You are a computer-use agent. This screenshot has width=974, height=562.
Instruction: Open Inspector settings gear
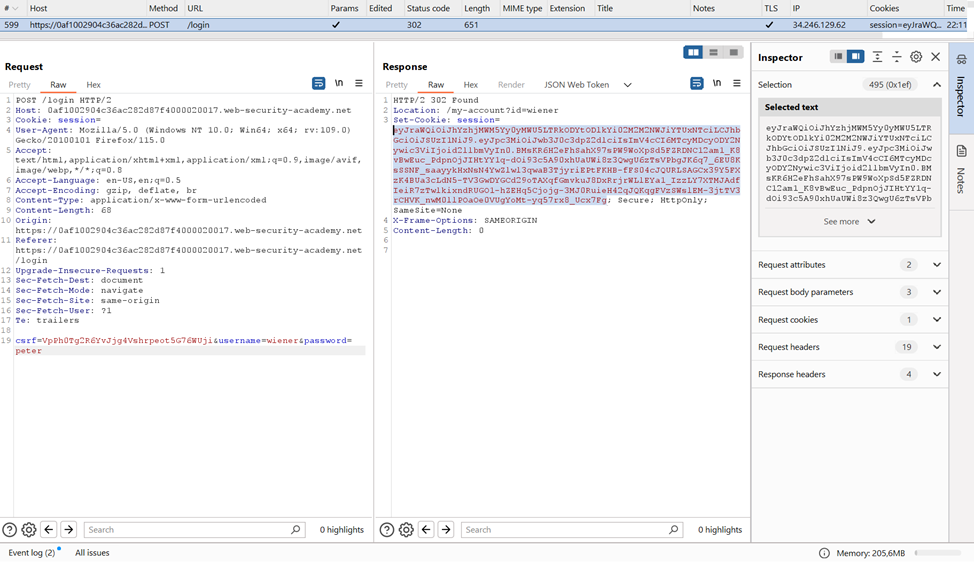coord(916,57)
